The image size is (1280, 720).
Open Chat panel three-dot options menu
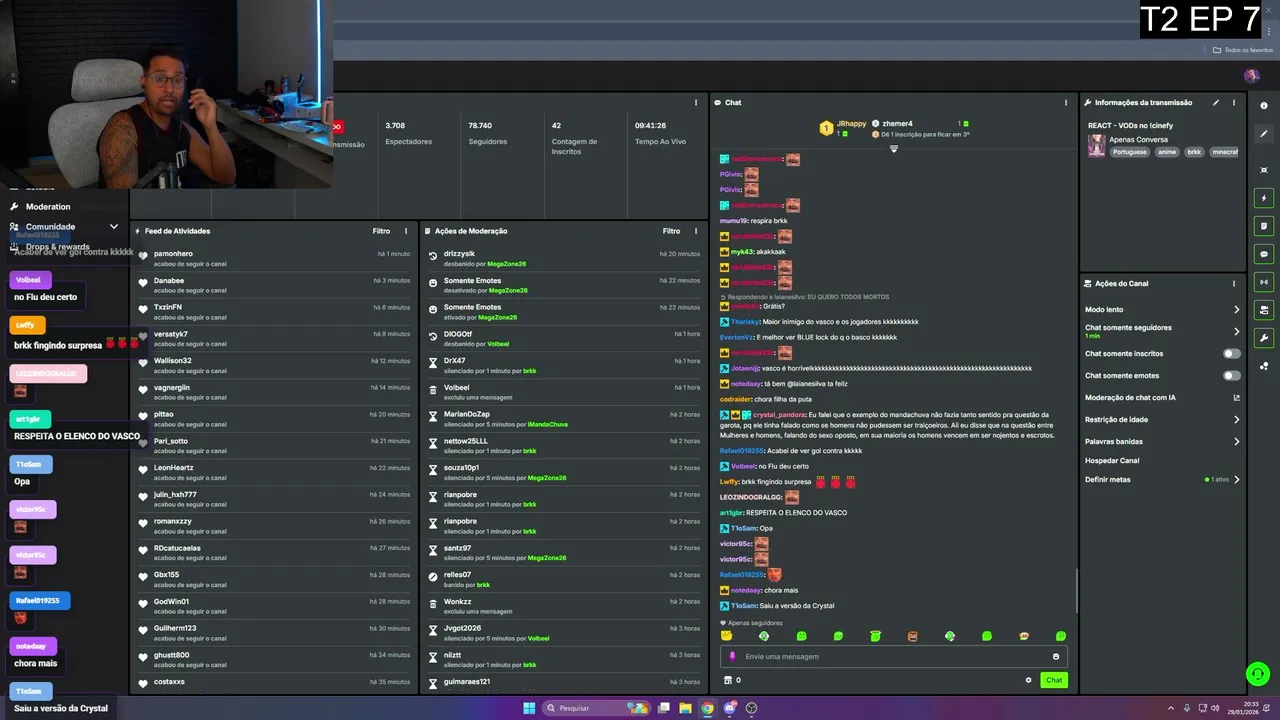click(x=1066, y=102)
